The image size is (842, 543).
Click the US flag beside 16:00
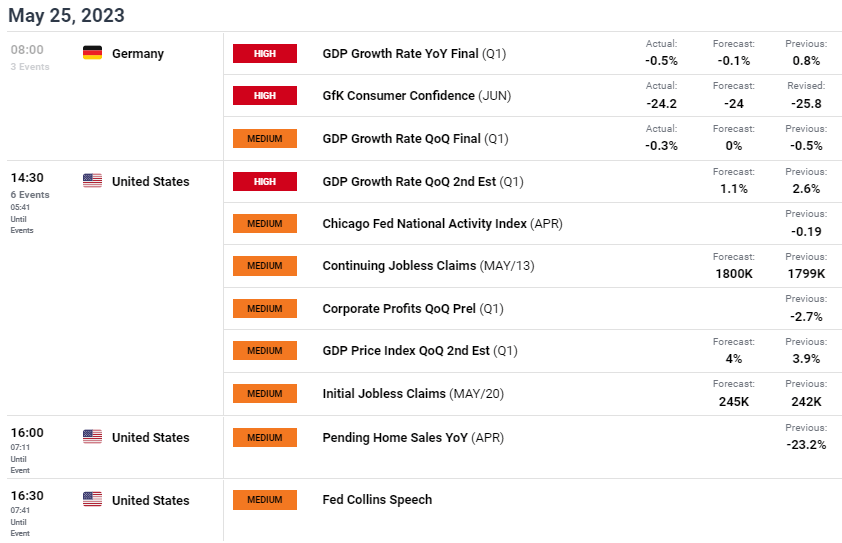[92, 437]
